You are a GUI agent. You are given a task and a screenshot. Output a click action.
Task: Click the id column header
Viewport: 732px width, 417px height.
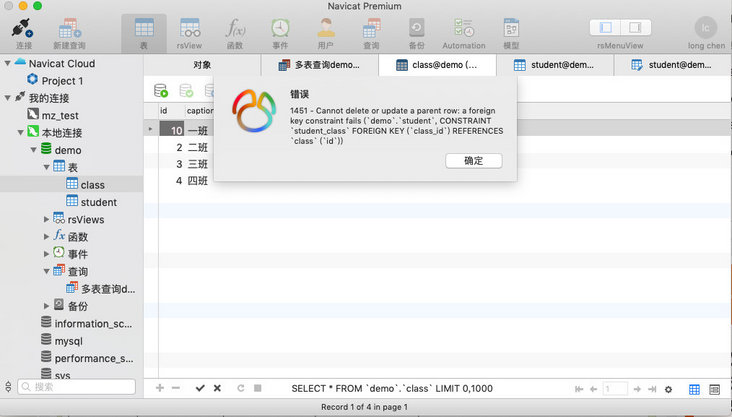pos(171,111)
